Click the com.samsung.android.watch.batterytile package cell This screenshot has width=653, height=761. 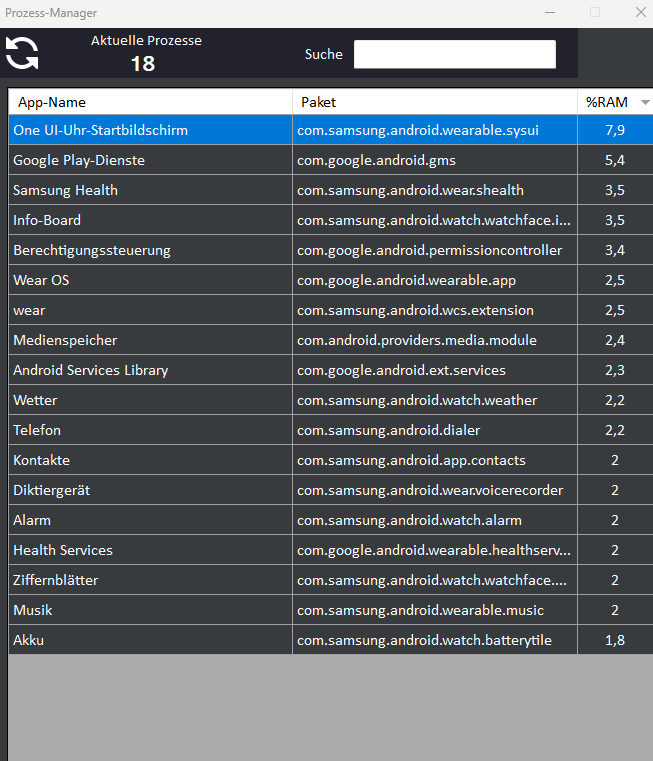(x=424, y=640)
